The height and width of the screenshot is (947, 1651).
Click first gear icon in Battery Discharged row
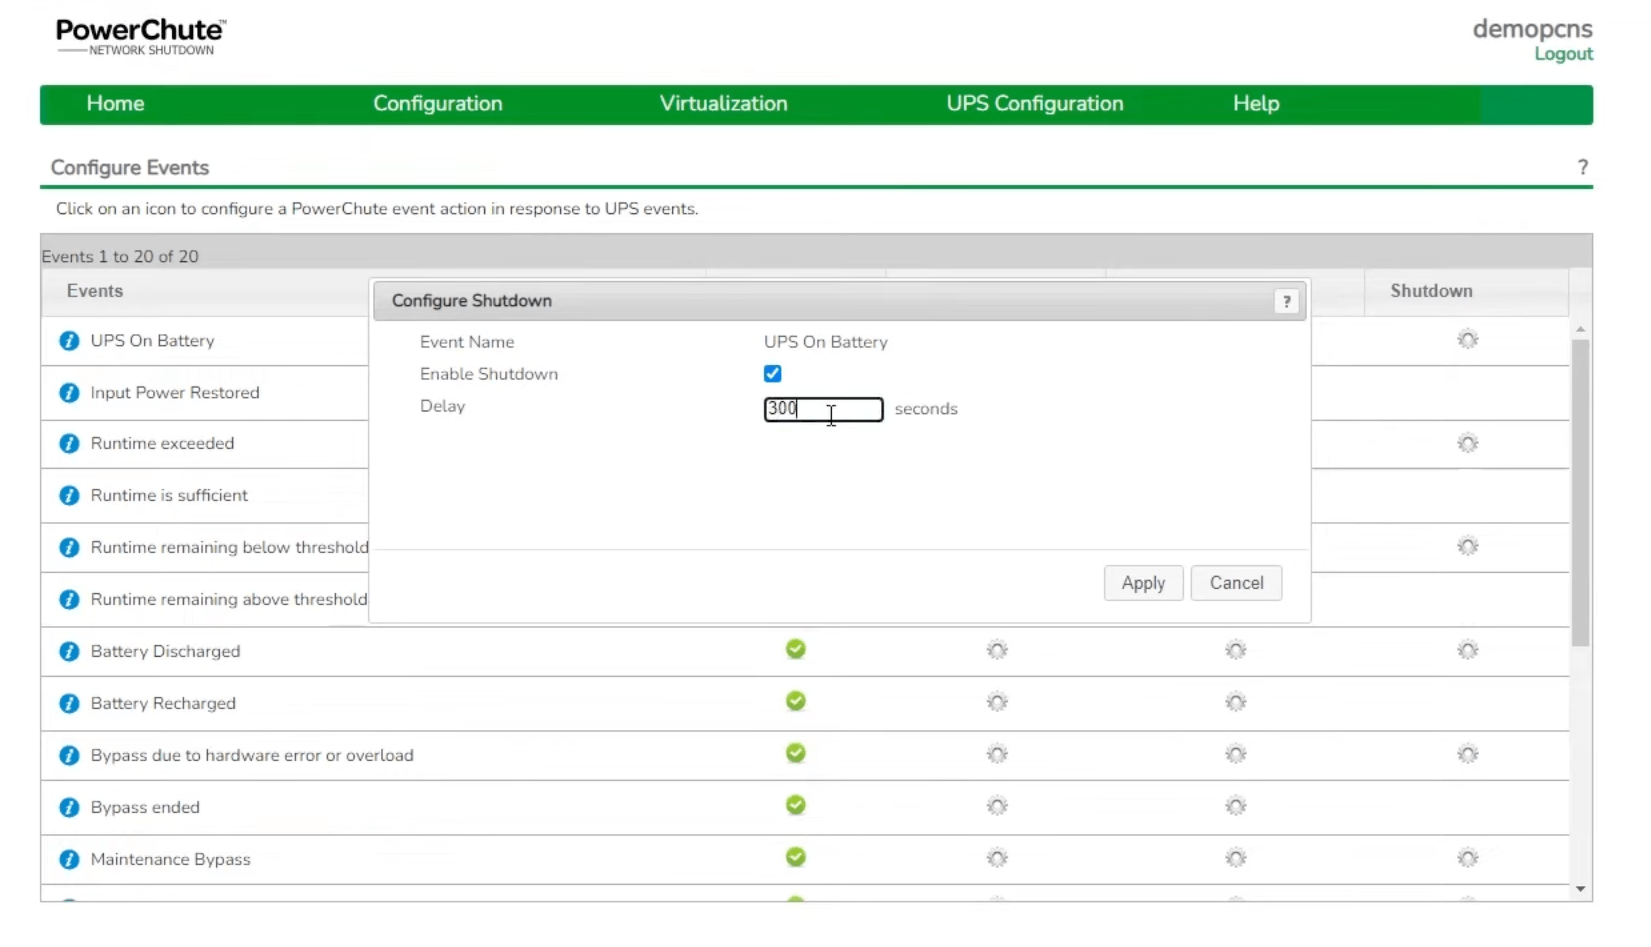tap(997, 651)
